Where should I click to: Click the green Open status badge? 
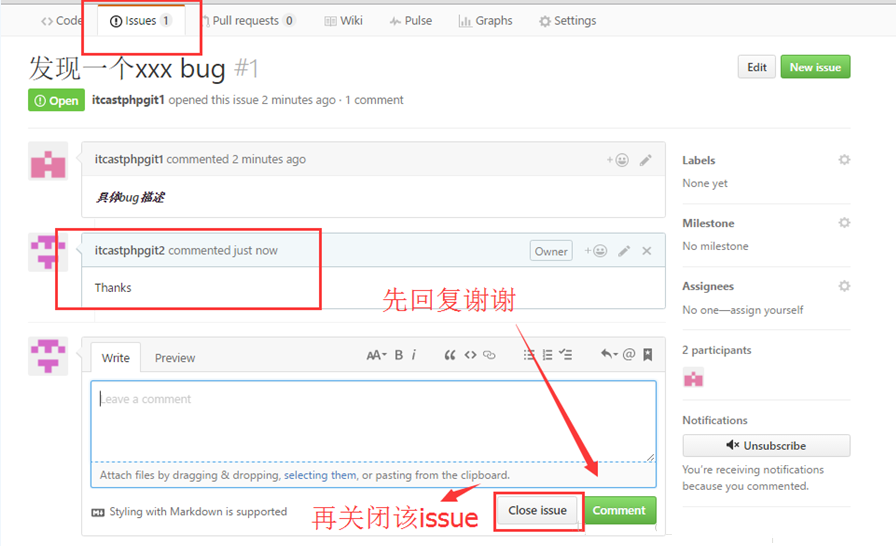click(x=57, y=101)
